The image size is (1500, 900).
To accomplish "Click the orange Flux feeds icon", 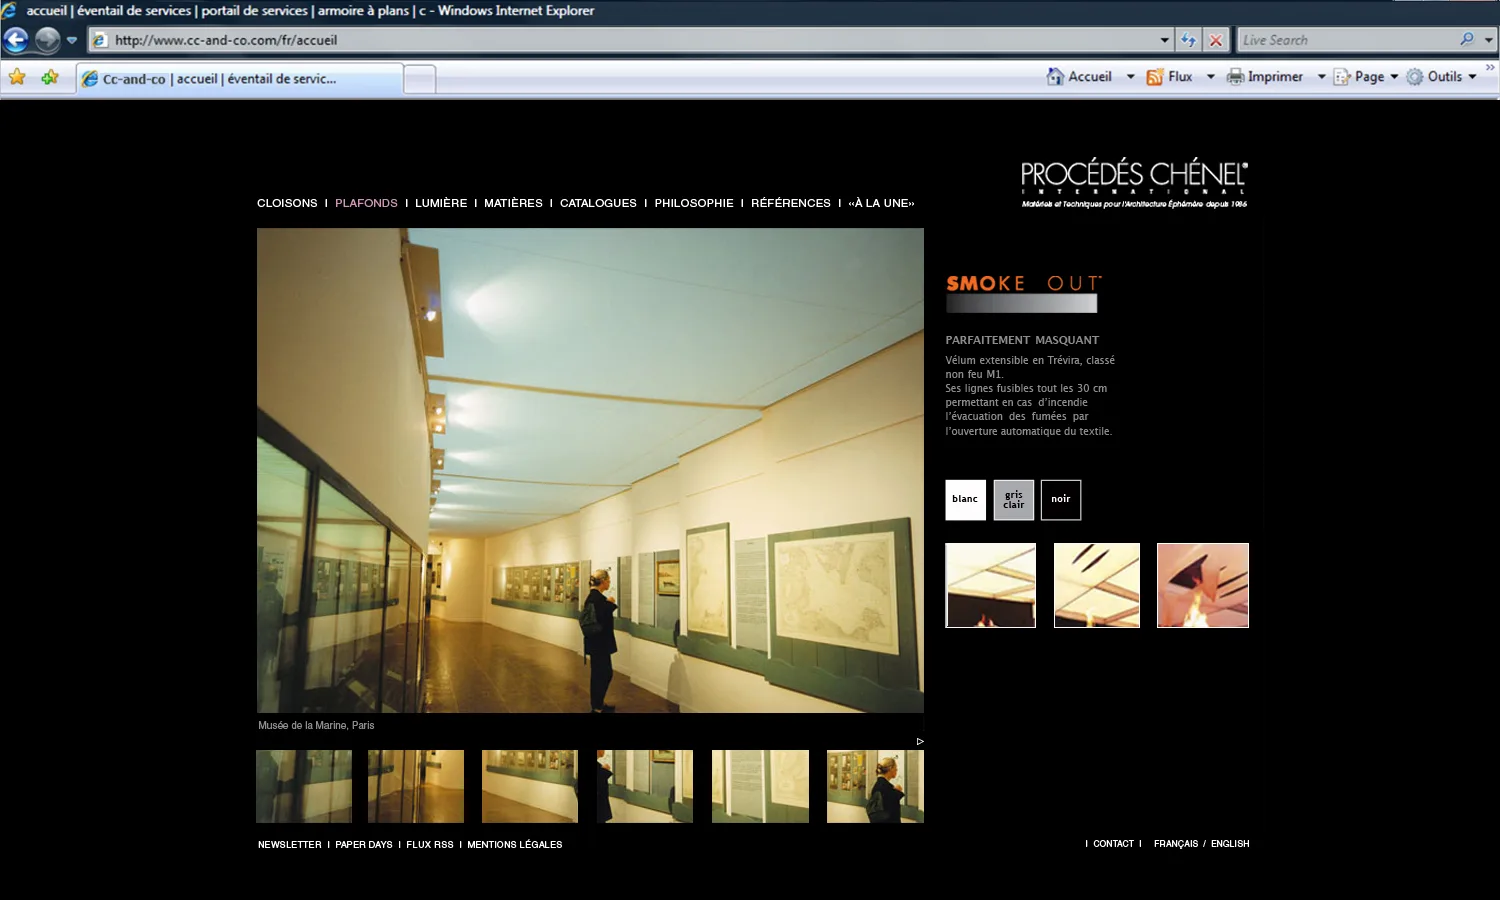I will point(1155,77).
